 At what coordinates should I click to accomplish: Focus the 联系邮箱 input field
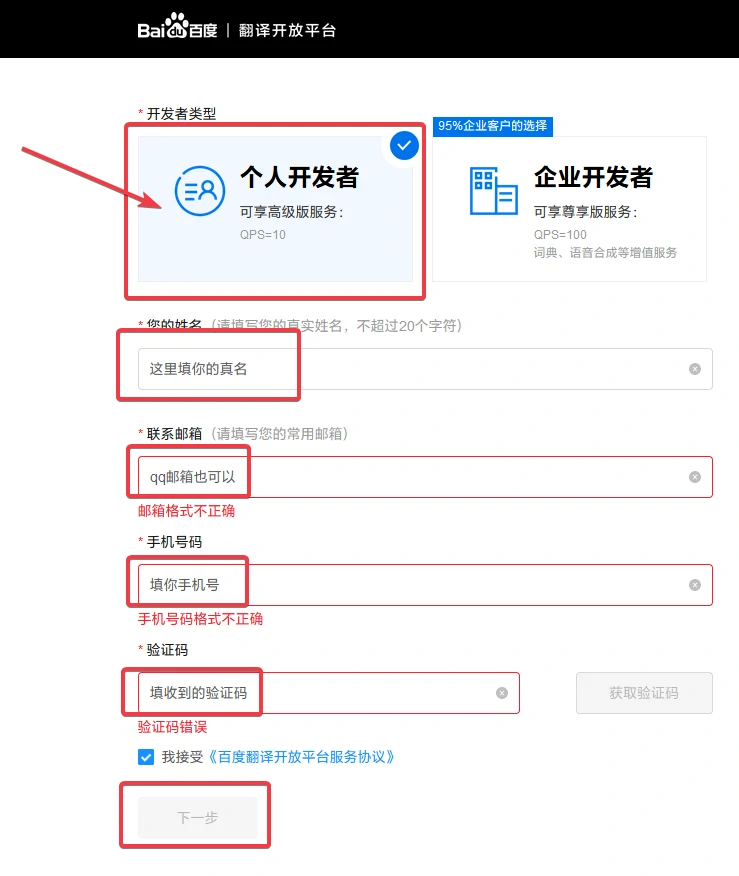tap(425, 477)
